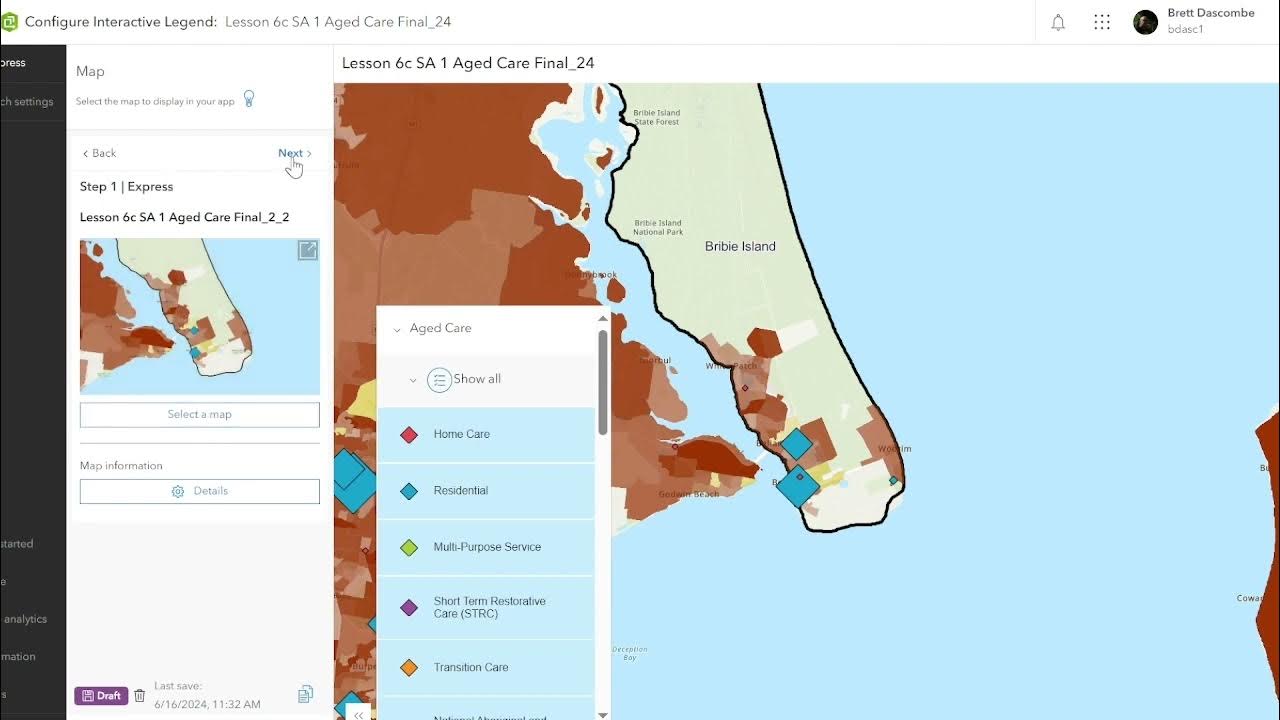Toggle Home Care legend filter

pyautogui.click(x=486, y=435)
